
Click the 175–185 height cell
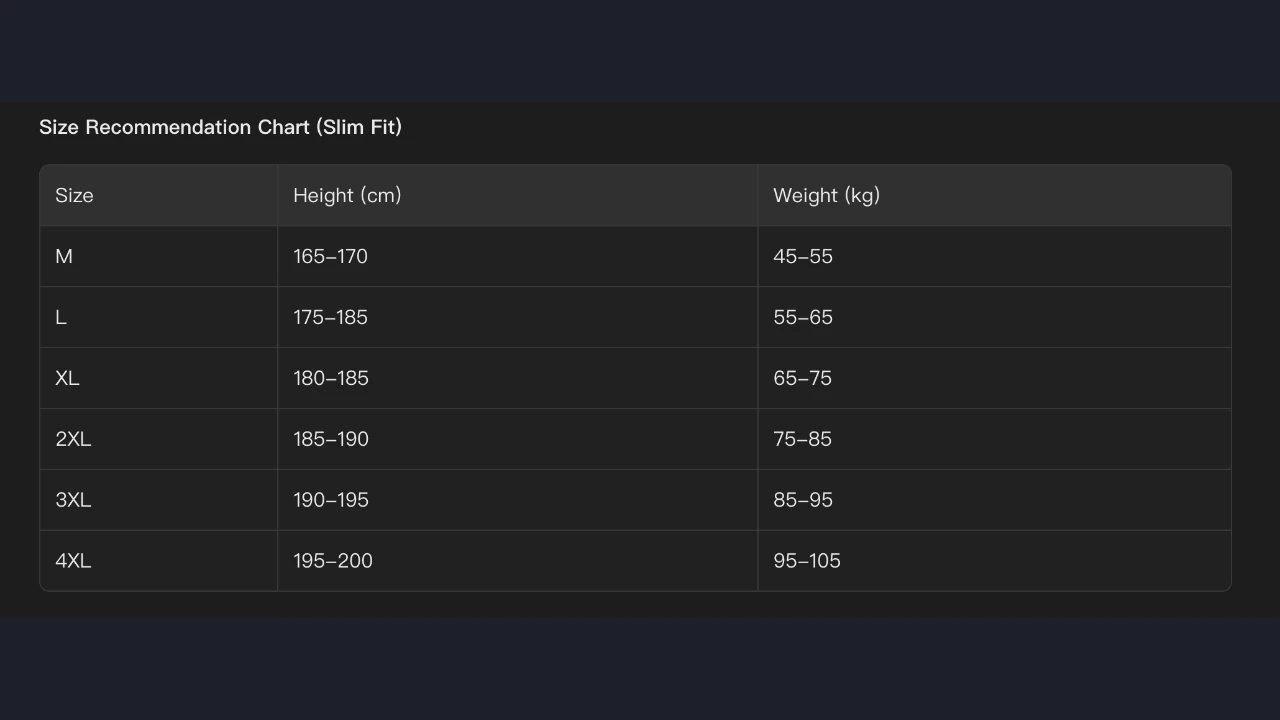[330, 318]
